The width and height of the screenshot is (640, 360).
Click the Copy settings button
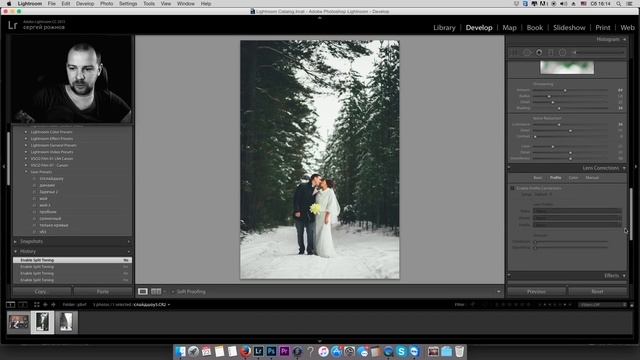tap(41, 291)
